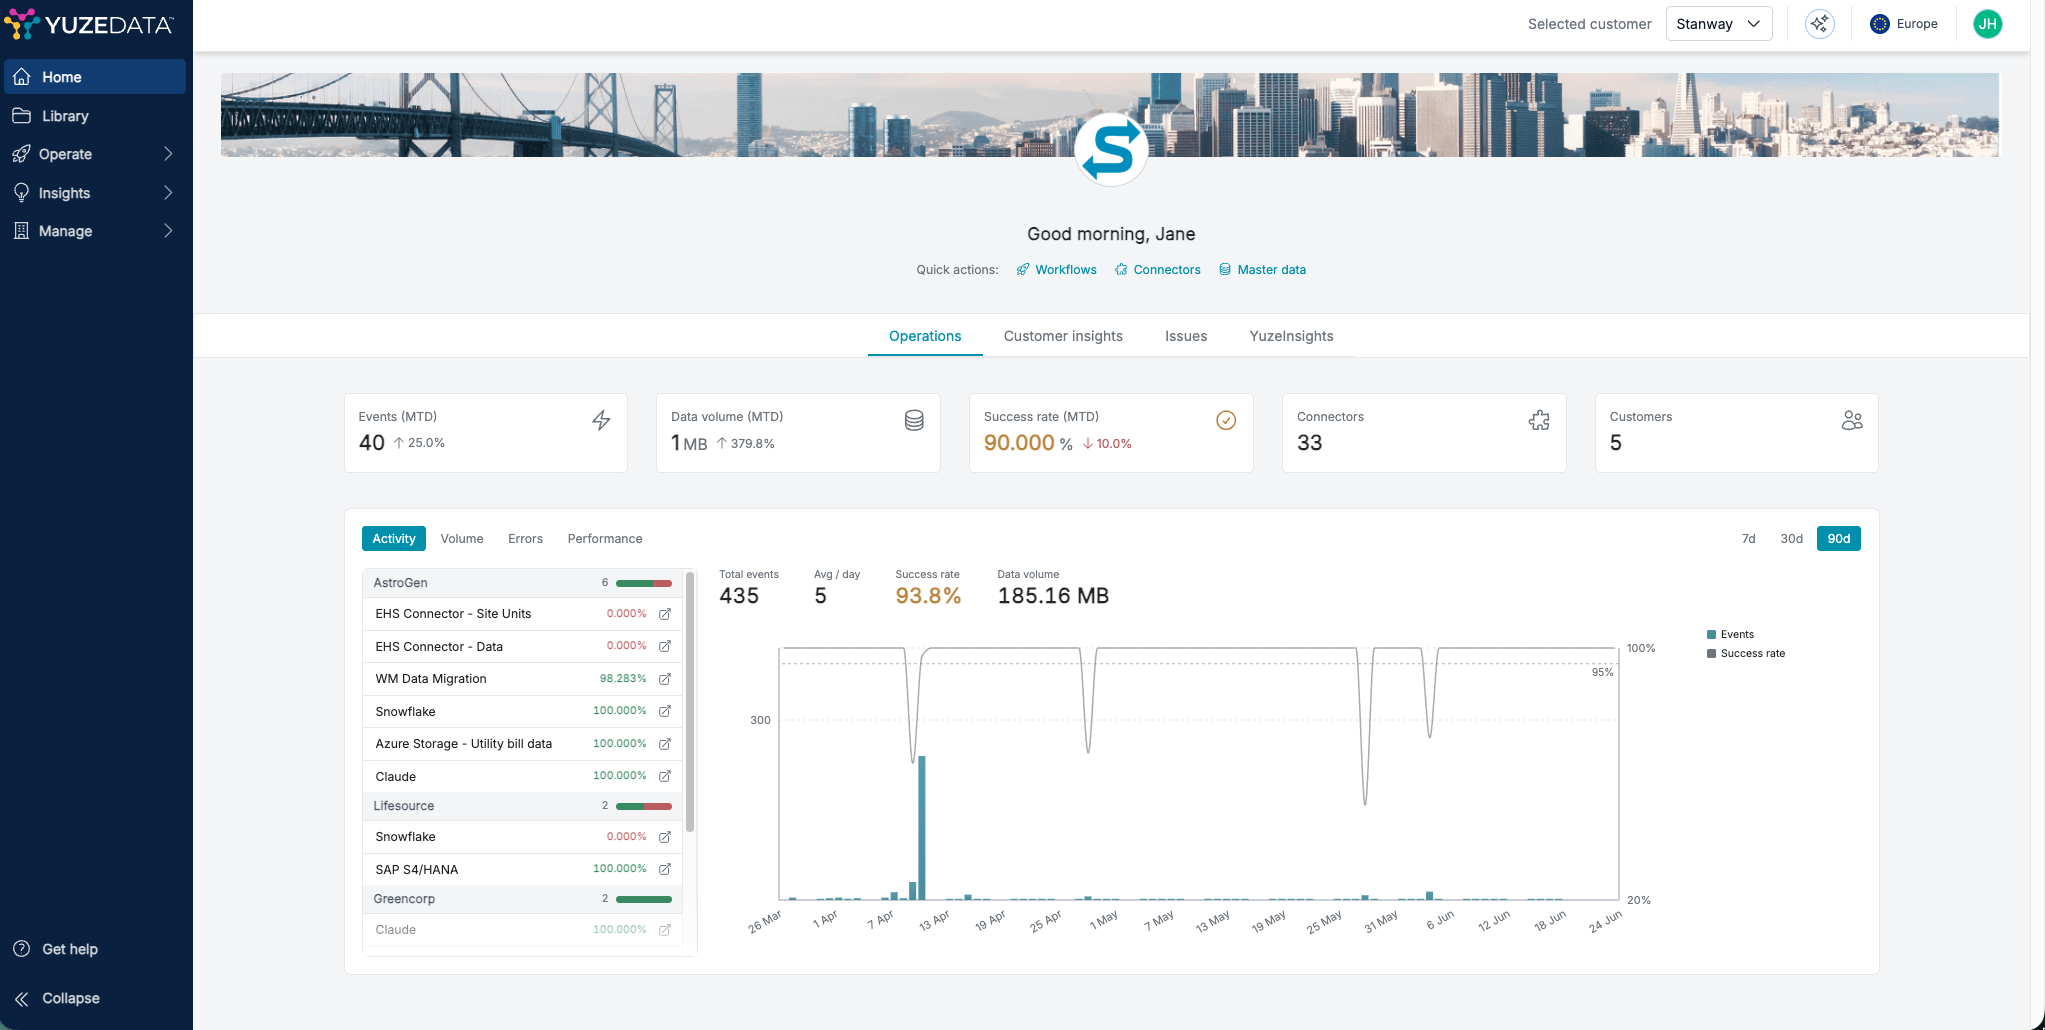Open external link for WM Data Migration

coord(665,679)
